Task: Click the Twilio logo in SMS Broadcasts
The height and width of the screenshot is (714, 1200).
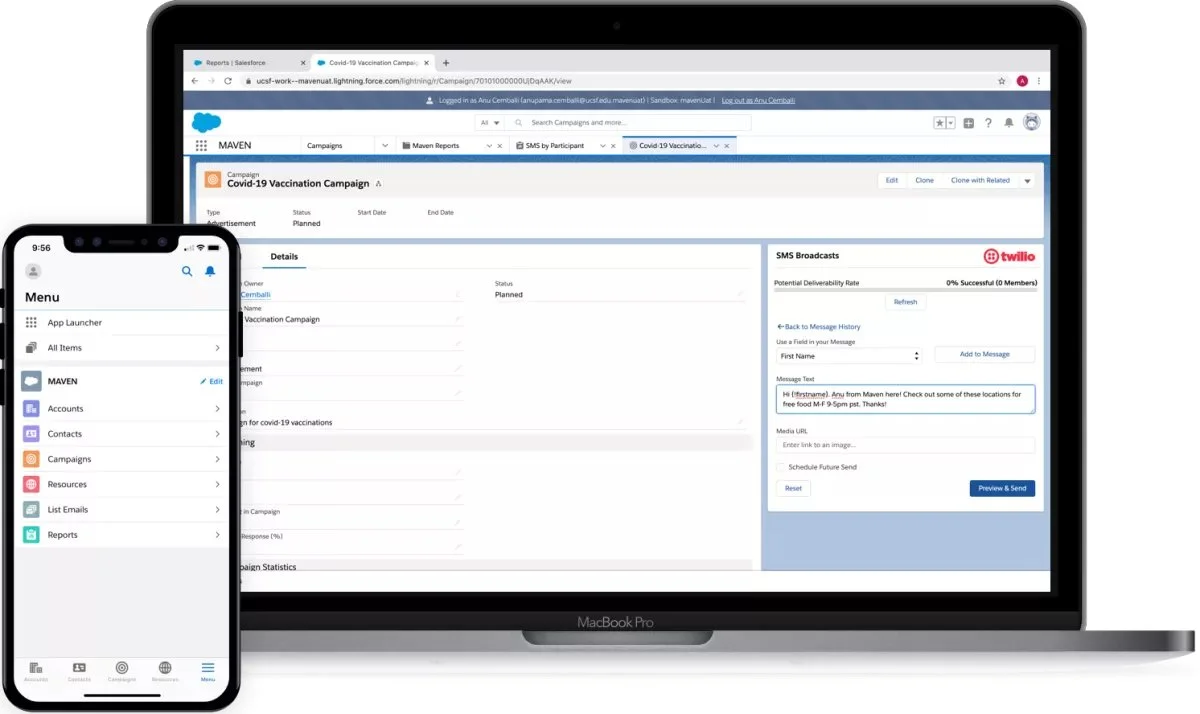Action: 1011,255
